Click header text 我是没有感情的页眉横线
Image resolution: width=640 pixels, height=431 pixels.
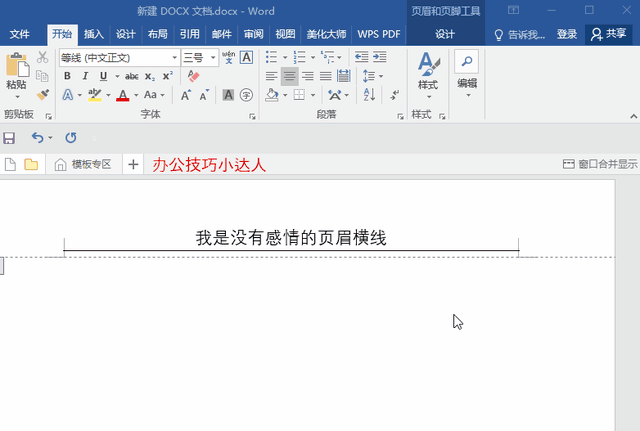291,238
